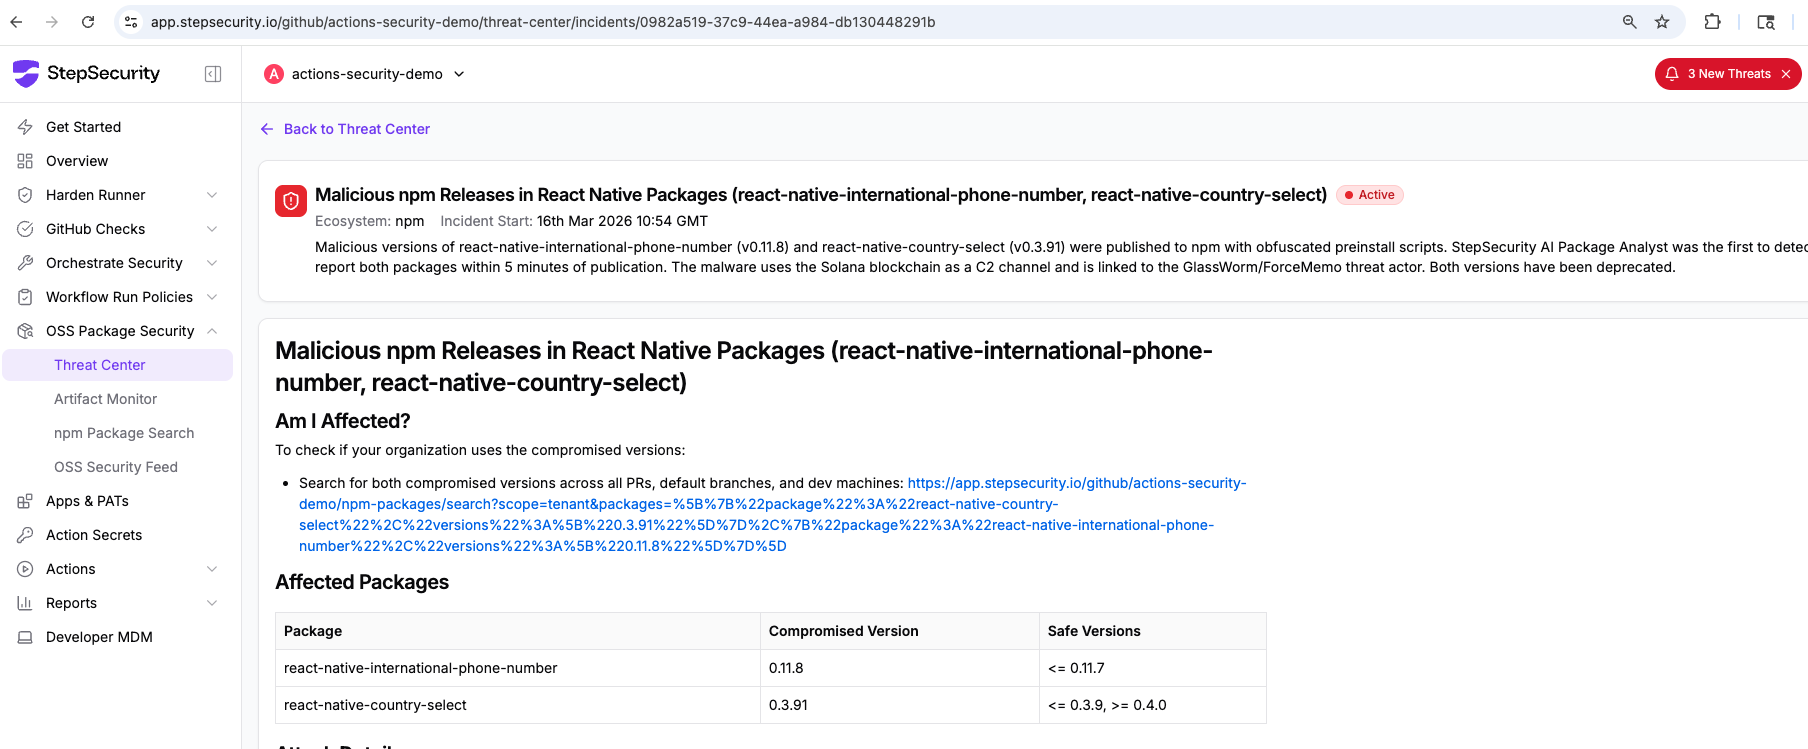Click the browser forward arrow
Viewport: 1808px width, 749px height.
tap(52, 22)
